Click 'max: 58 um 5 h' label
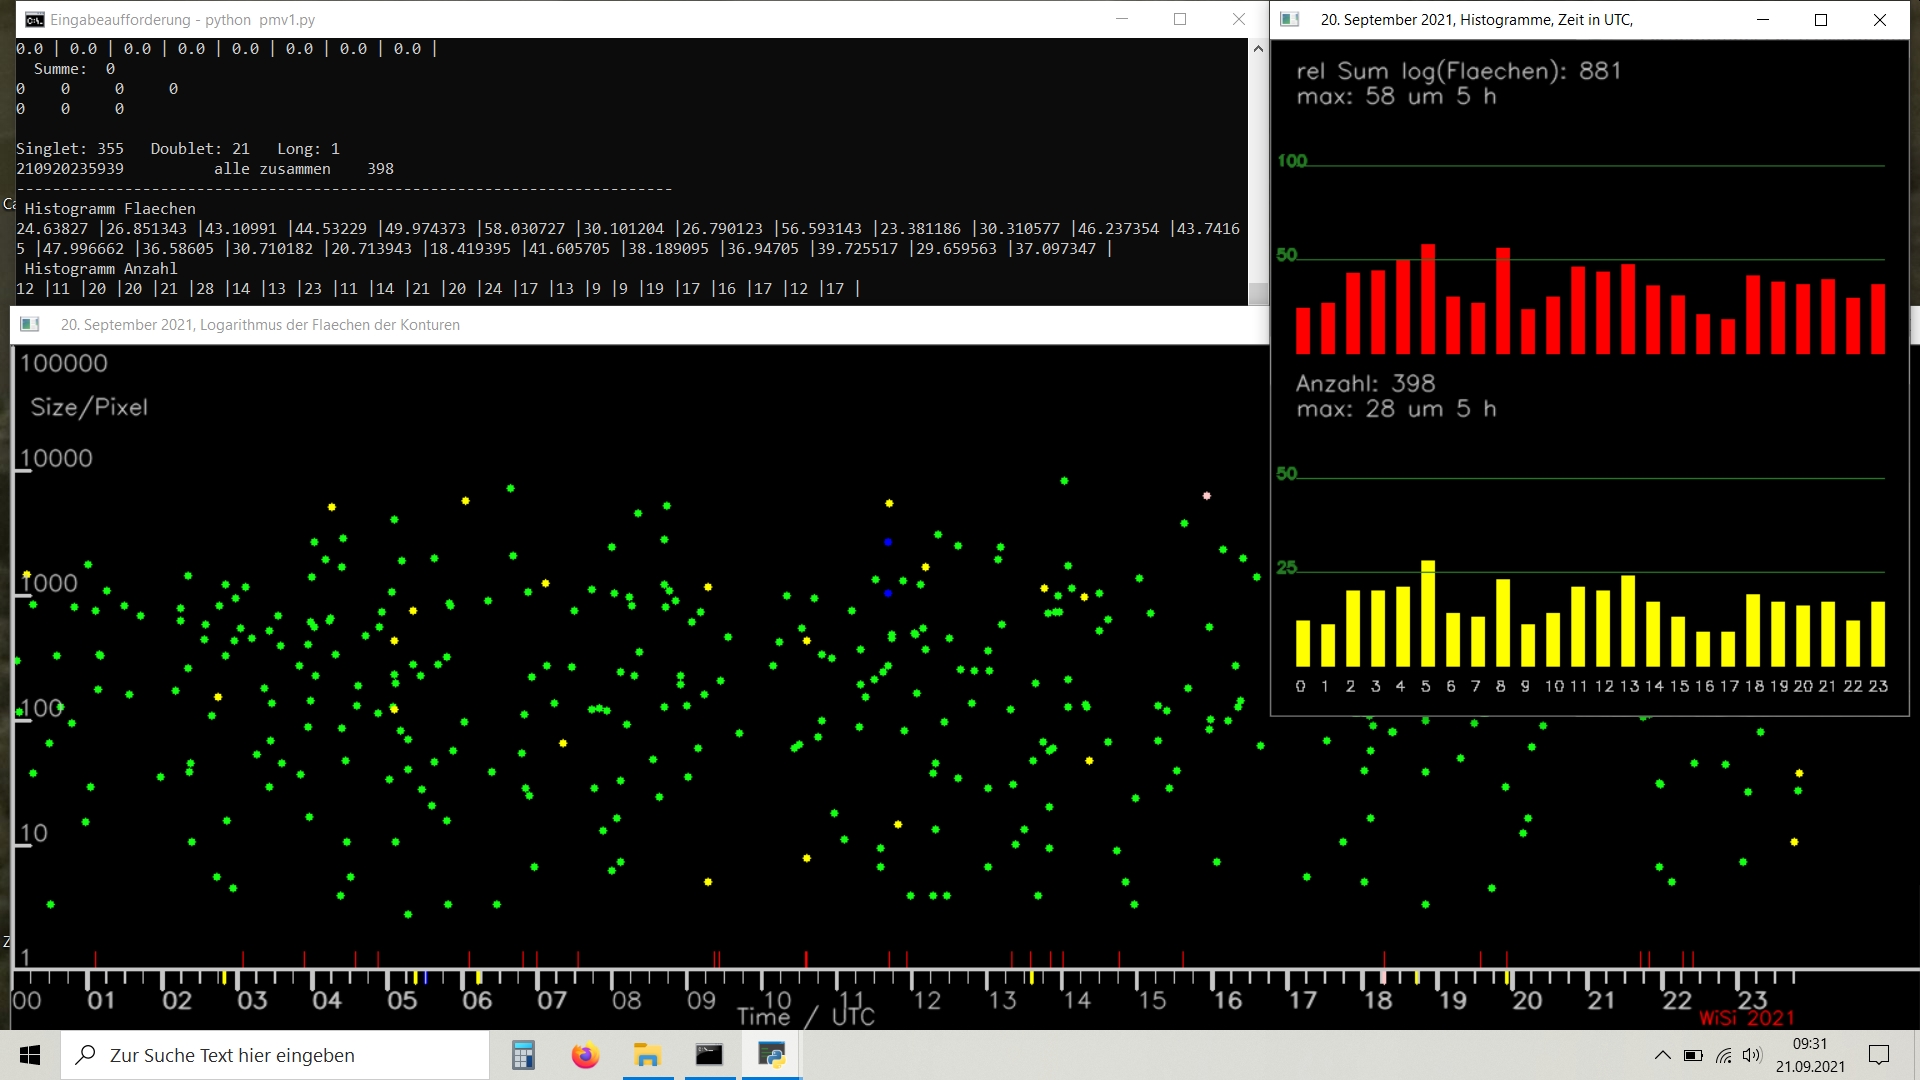This screenshot has width=1920, height=1080. [x=1396, y=97]
